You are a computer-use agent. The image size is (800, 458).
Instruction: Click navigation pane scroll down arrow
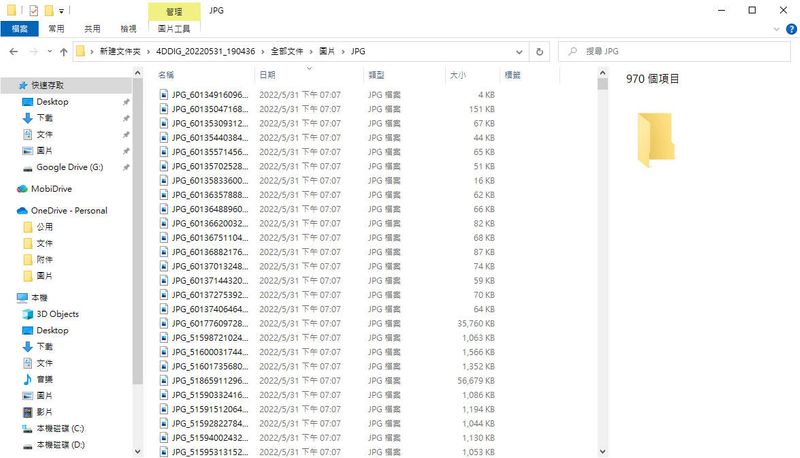[x=137, y=451]
